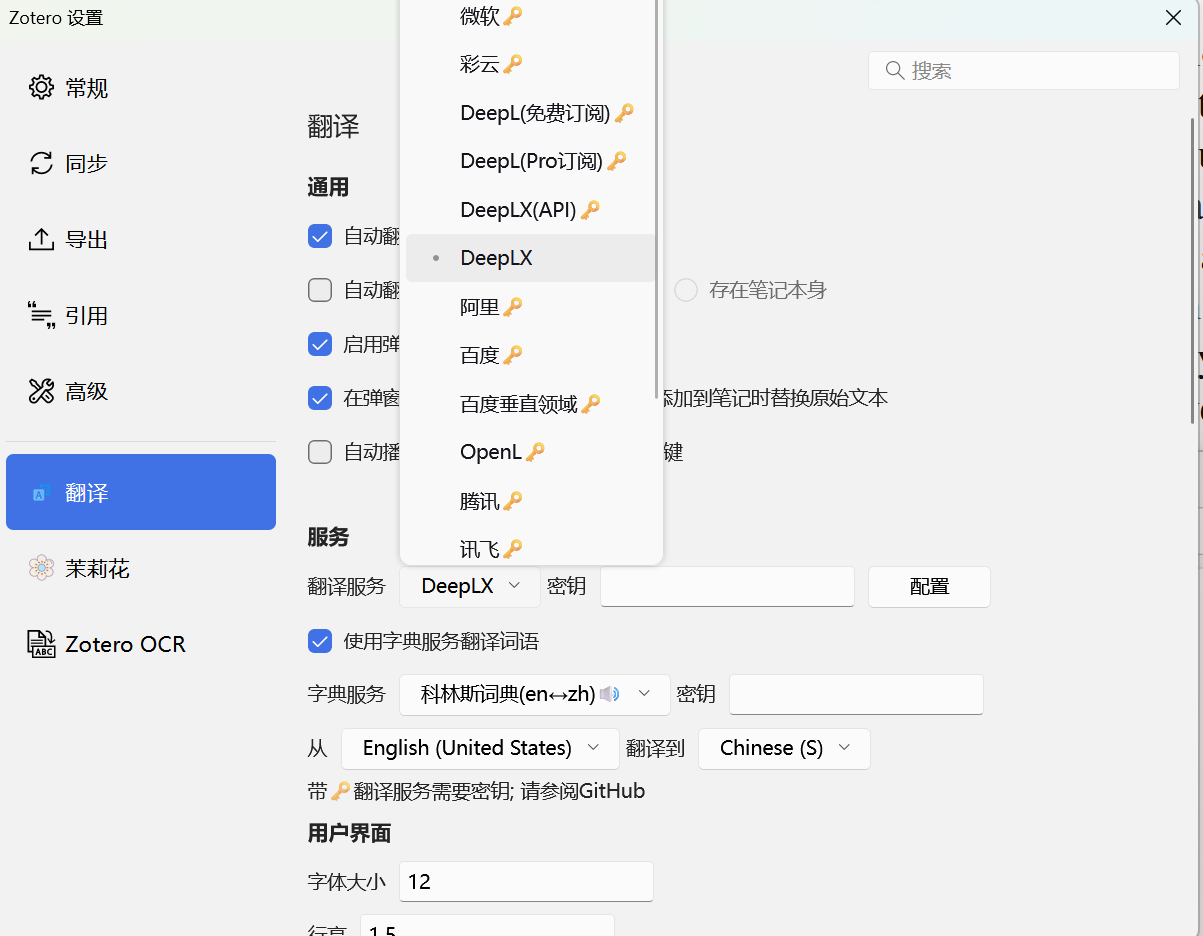Click key icon beside DeepLX(API)

pos(590,210)
